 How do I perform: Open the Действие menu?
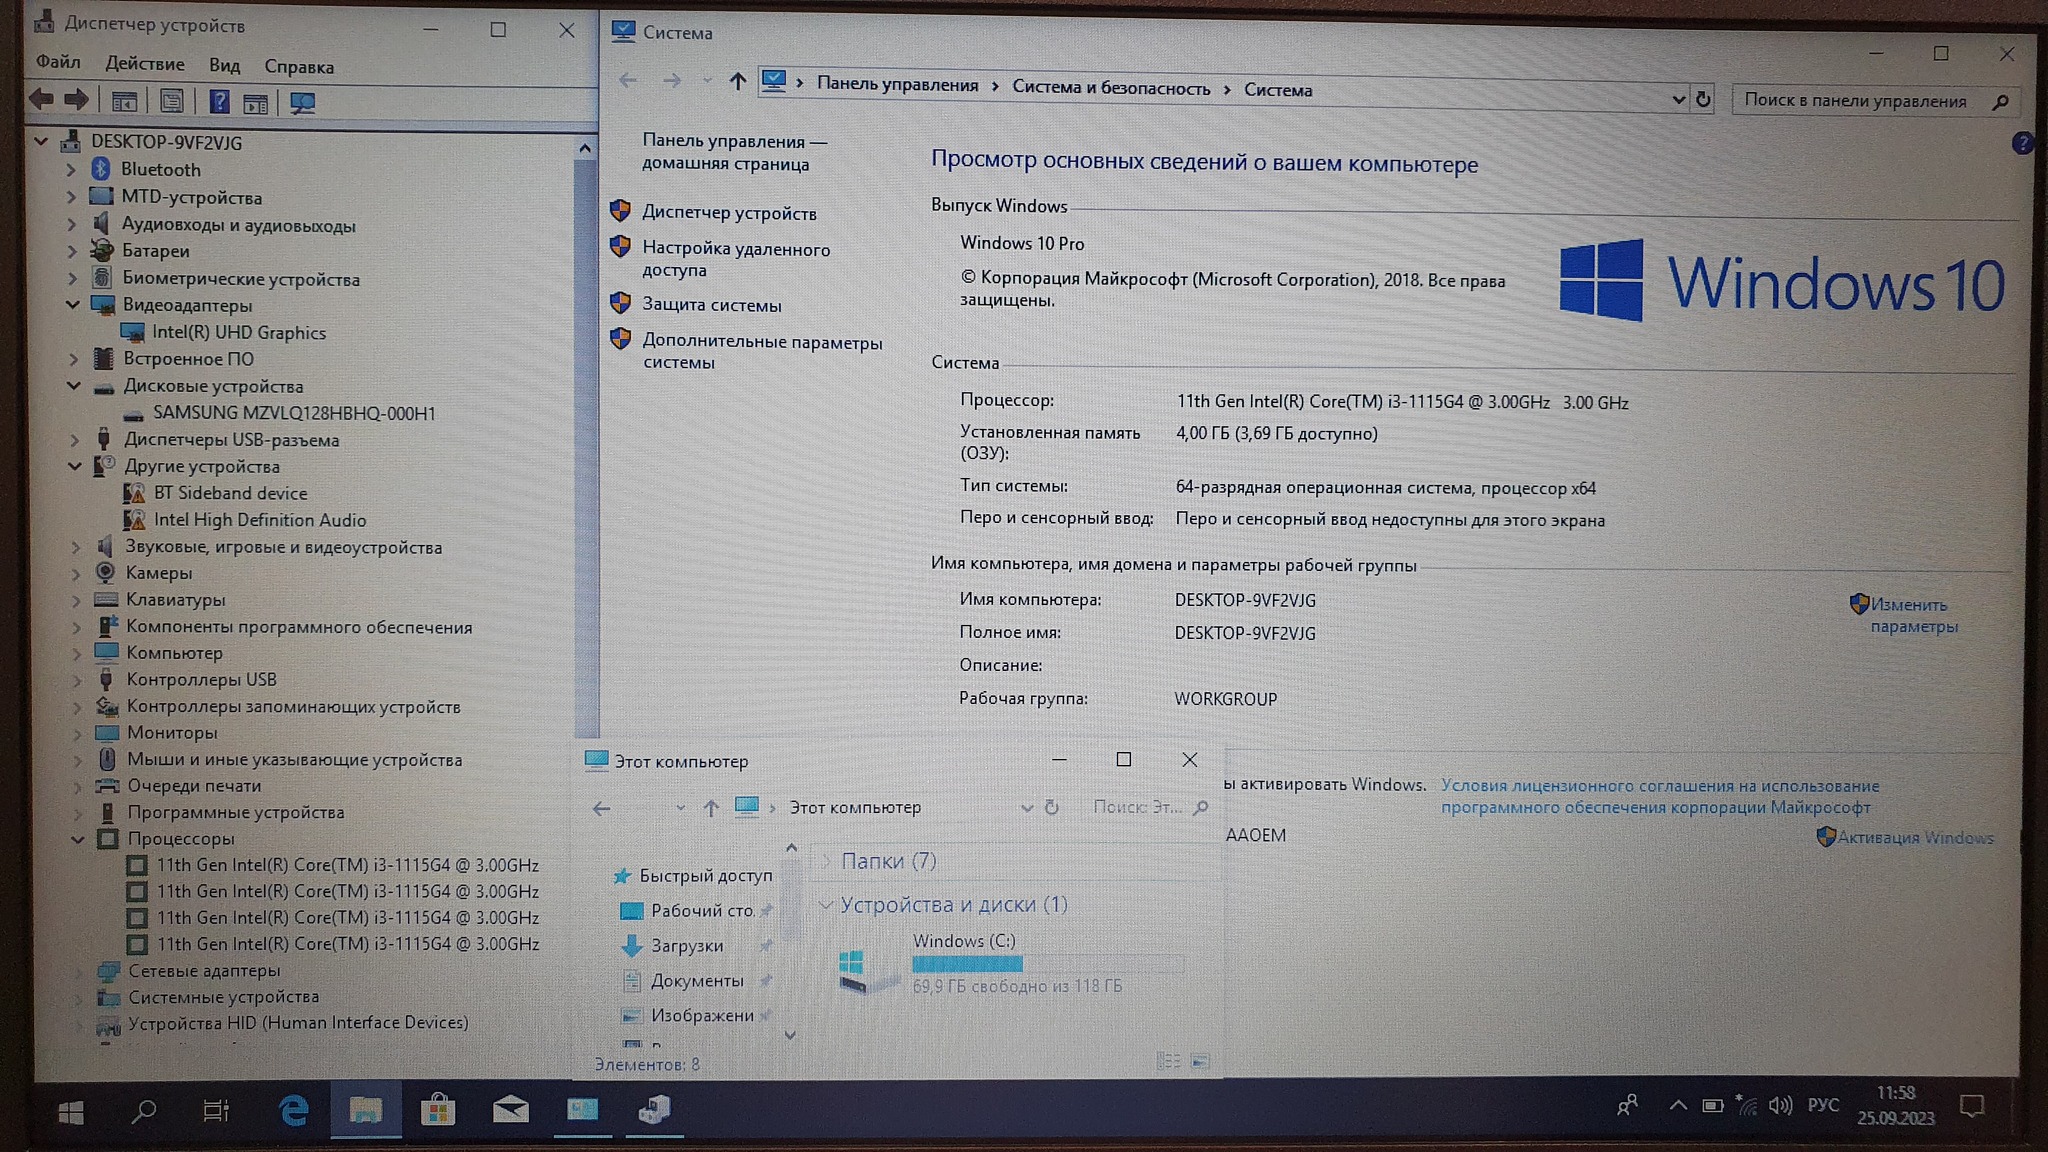(145, 64)
